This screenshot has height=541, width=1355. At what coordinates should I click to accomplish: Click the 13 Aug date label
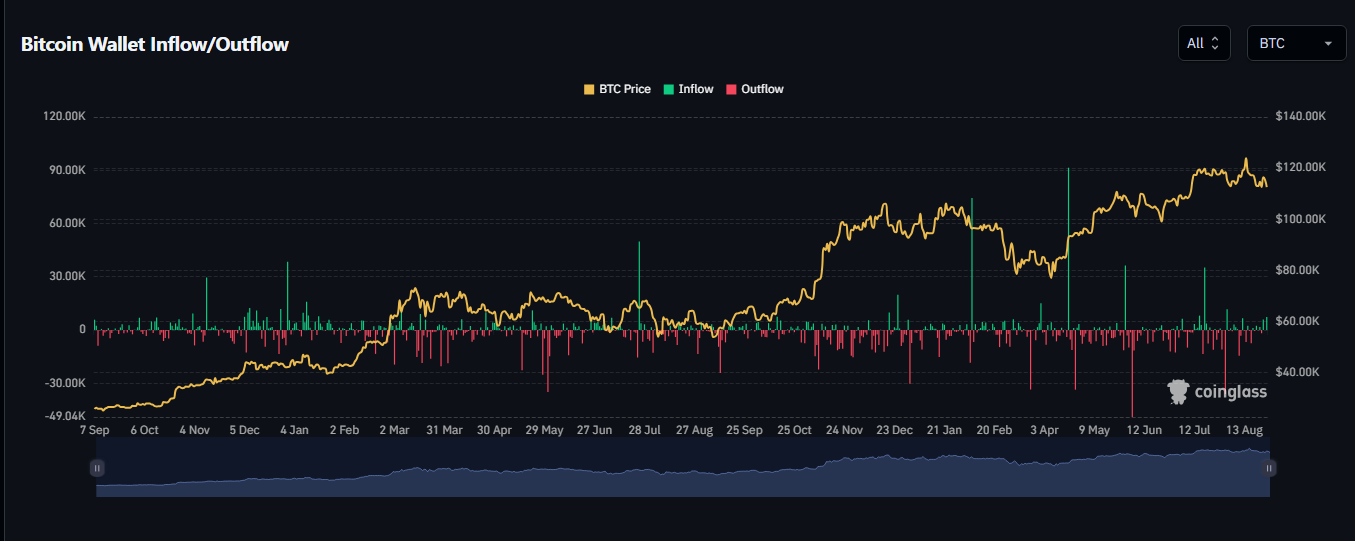click(1244, 430)
